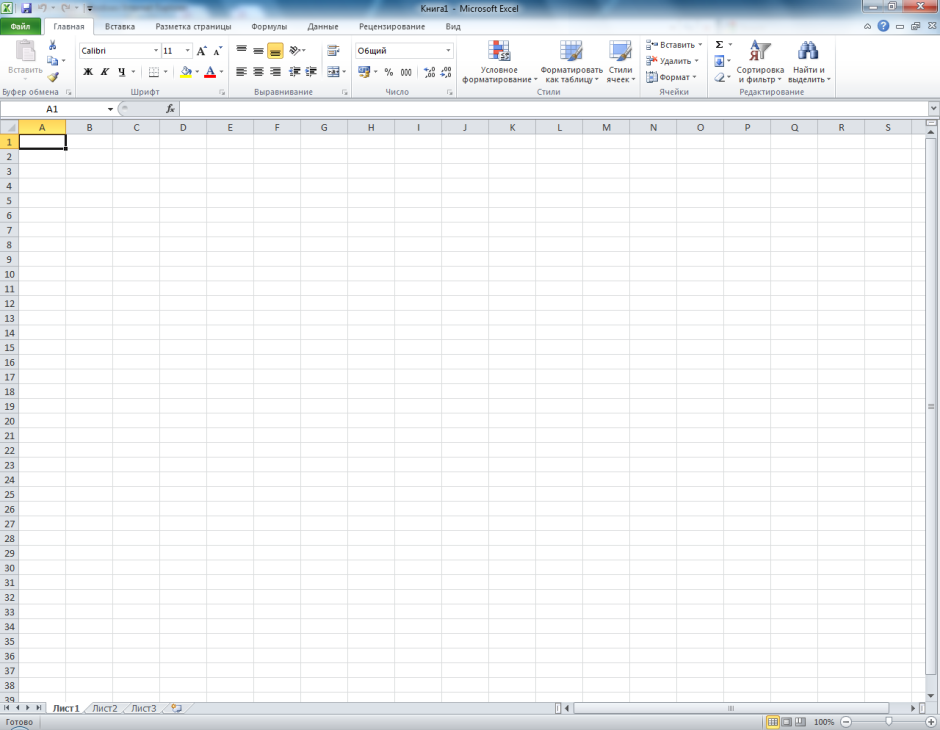The height and width of the screenshot is (730, 940).
Task: Expand the Name Box dropdown arrow
Action: [110, 109]
